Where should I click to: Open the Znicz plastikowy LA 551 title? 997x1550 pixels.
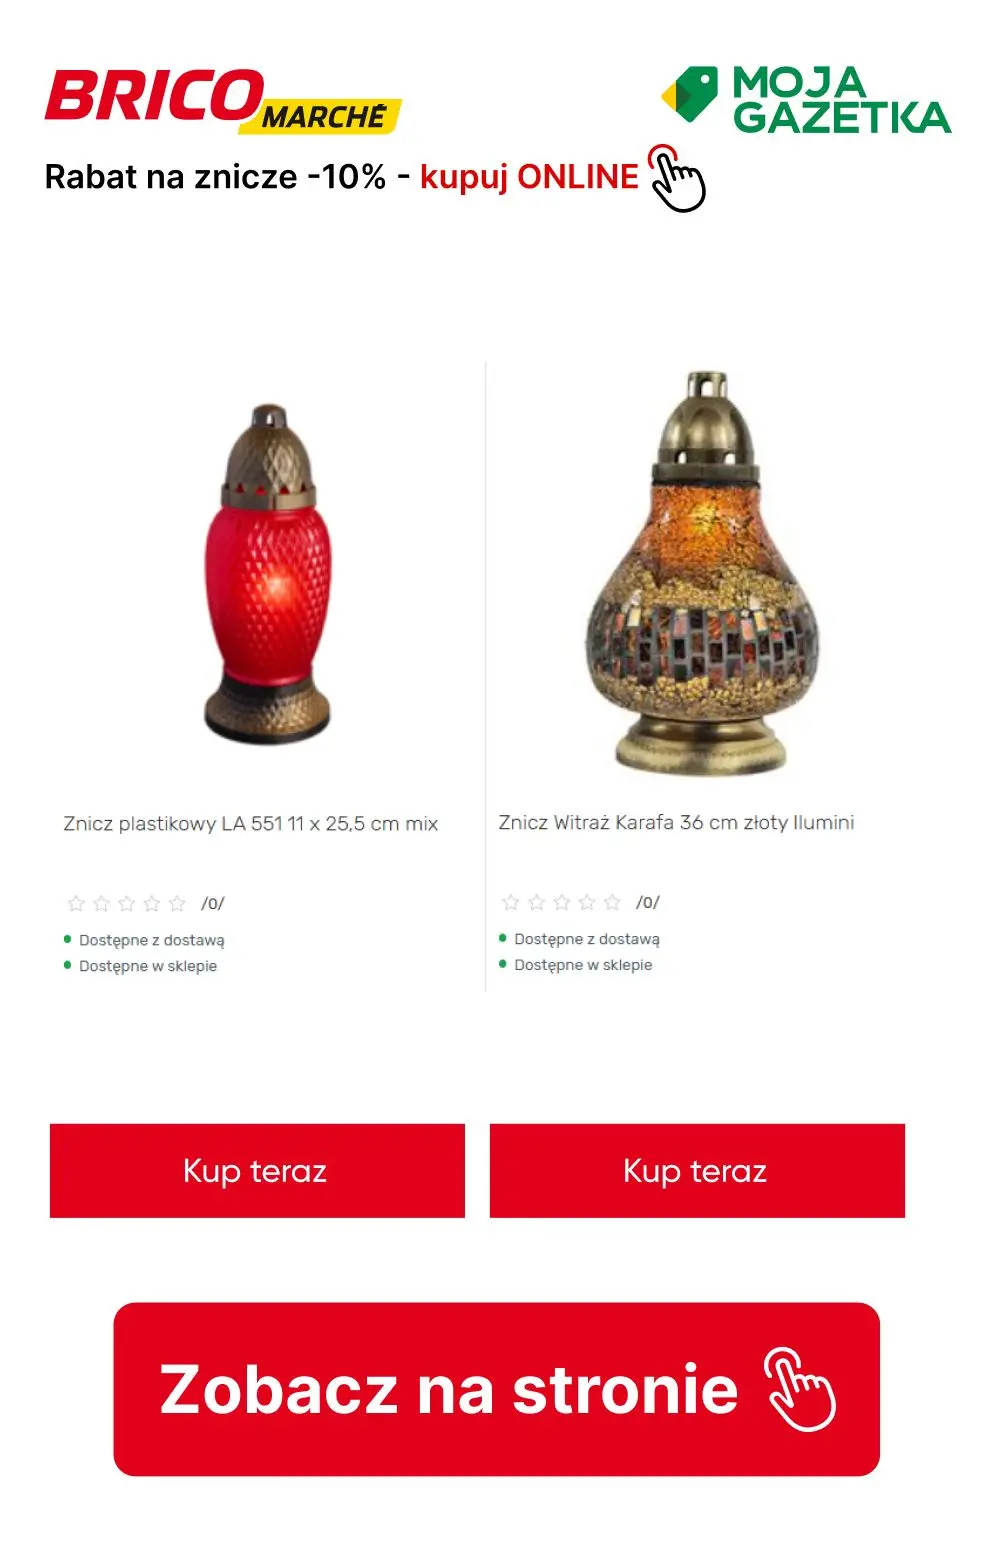(x=251, y=824)
